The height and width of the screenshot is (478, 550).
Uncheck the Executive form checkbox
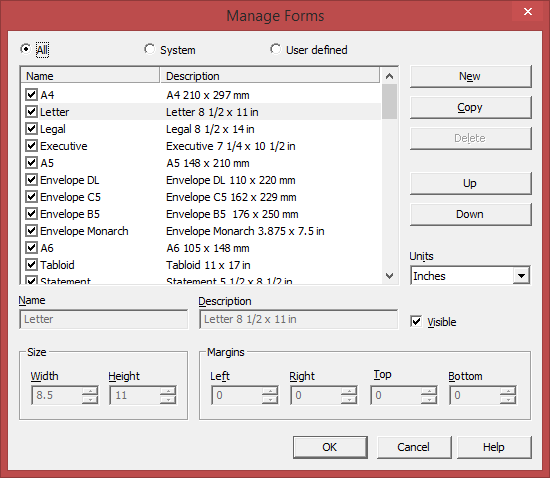coord(32,146)
